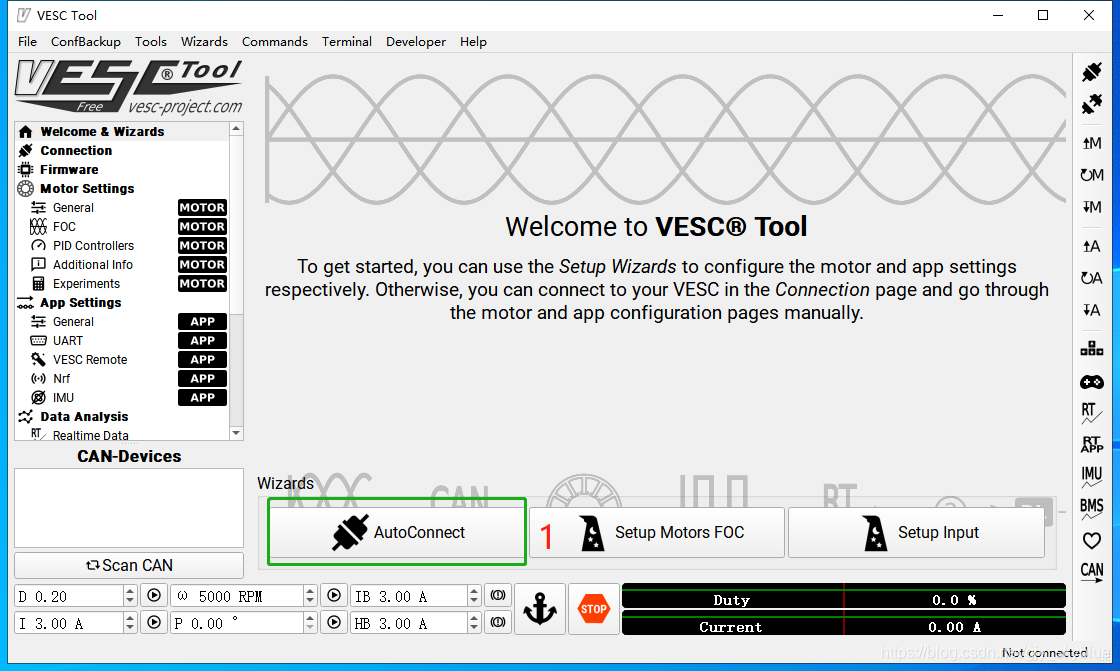Viewport: 1120px width, 671px height.
Task: Click the IB 3.00 A spinner arrows
Action: (474, 595)
